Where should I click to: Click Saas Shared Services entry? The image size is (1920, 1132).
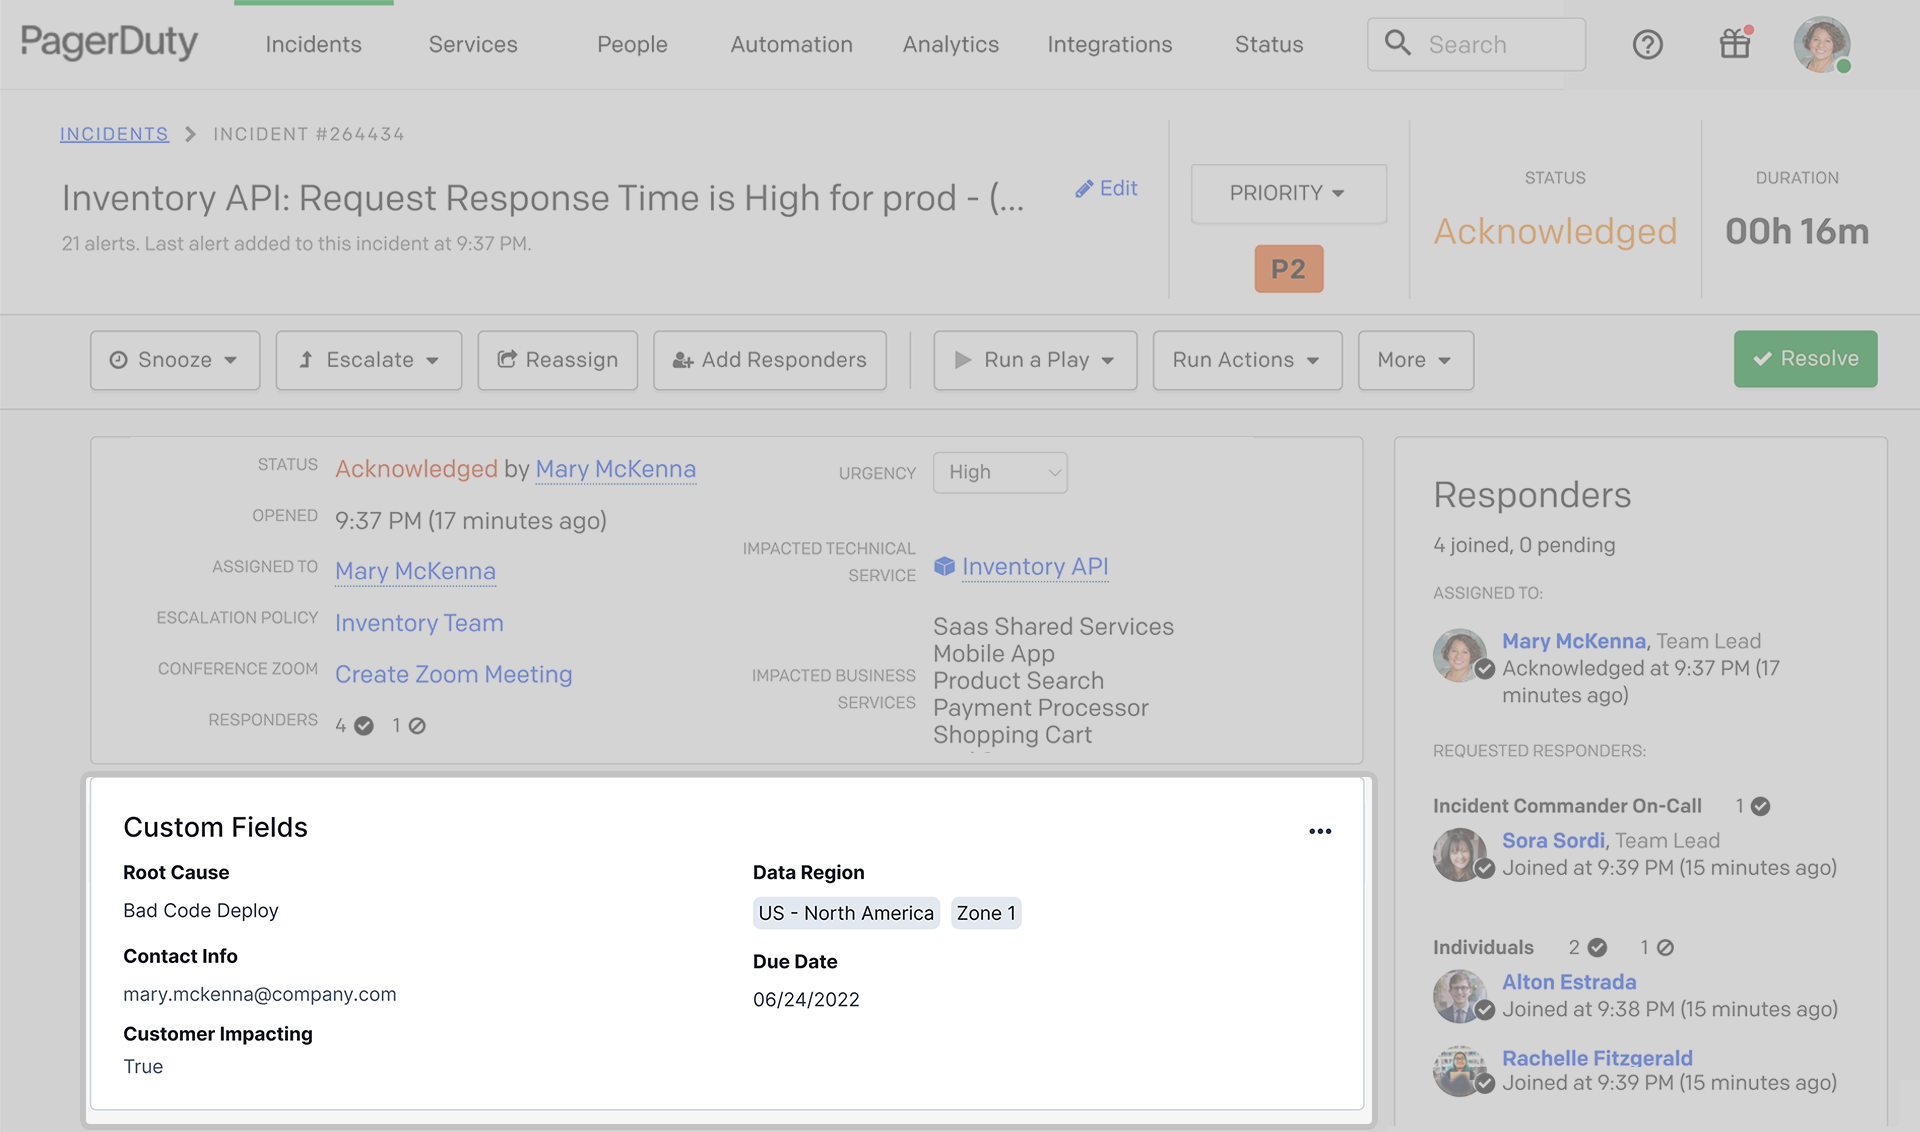point(1053,627)
